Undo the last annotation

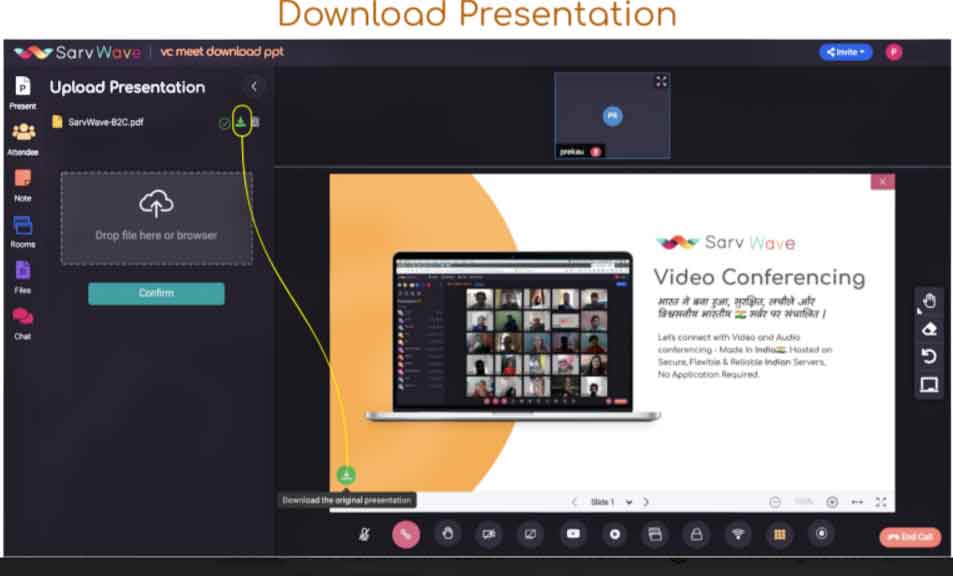point(928,356)
